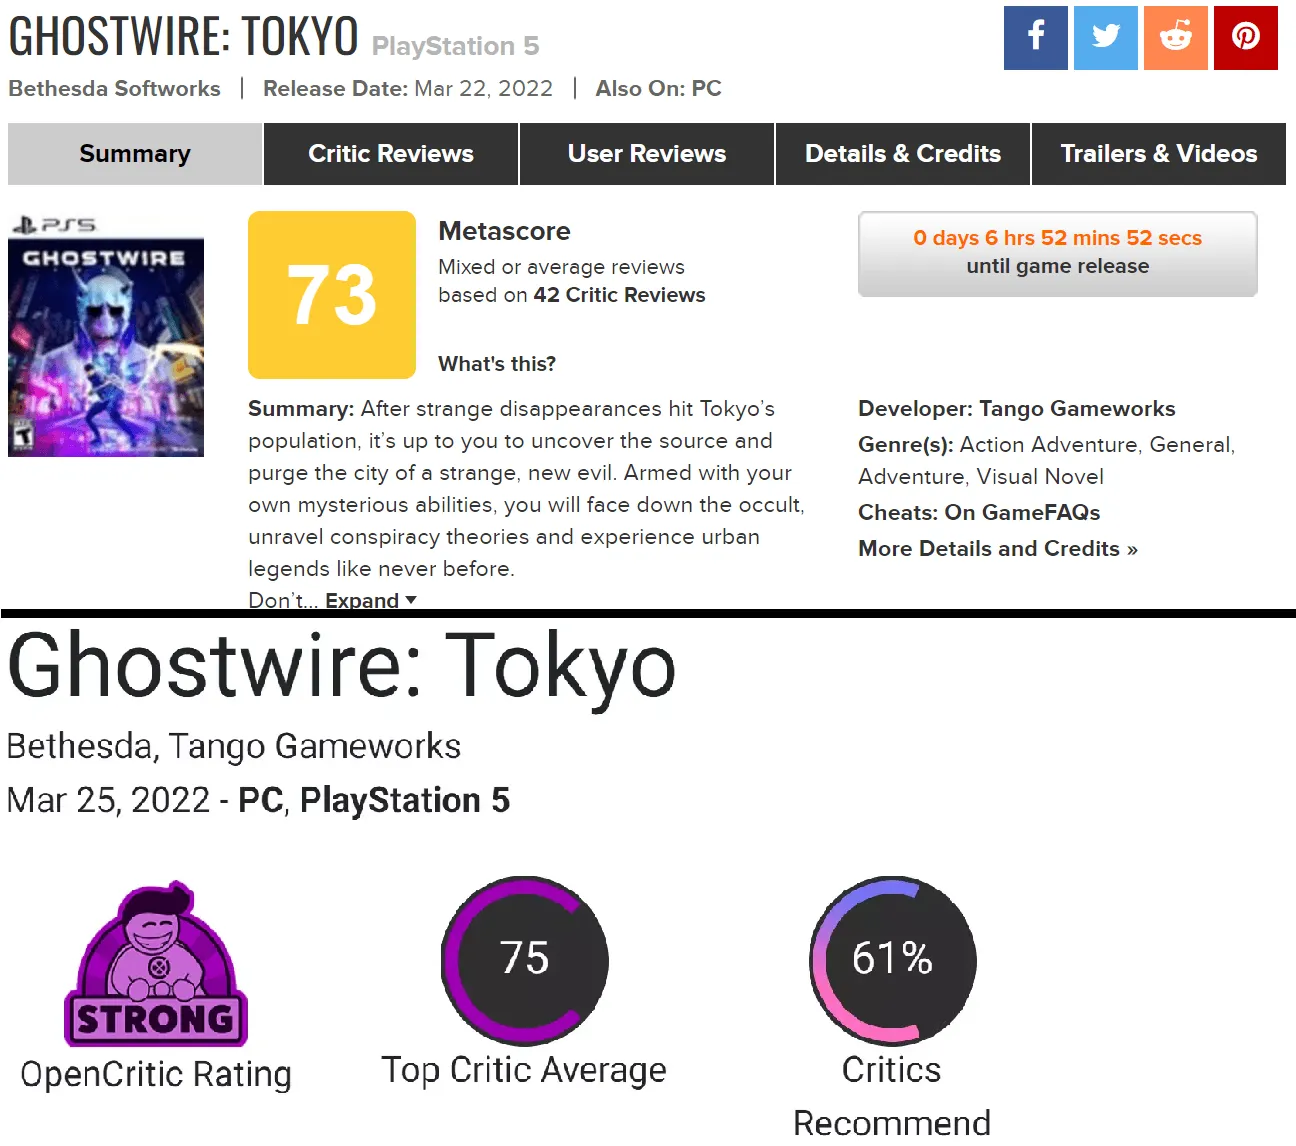Share the page on Twitter
The height and width of the screenshot is (1146, 1296).
(1106, 38)
